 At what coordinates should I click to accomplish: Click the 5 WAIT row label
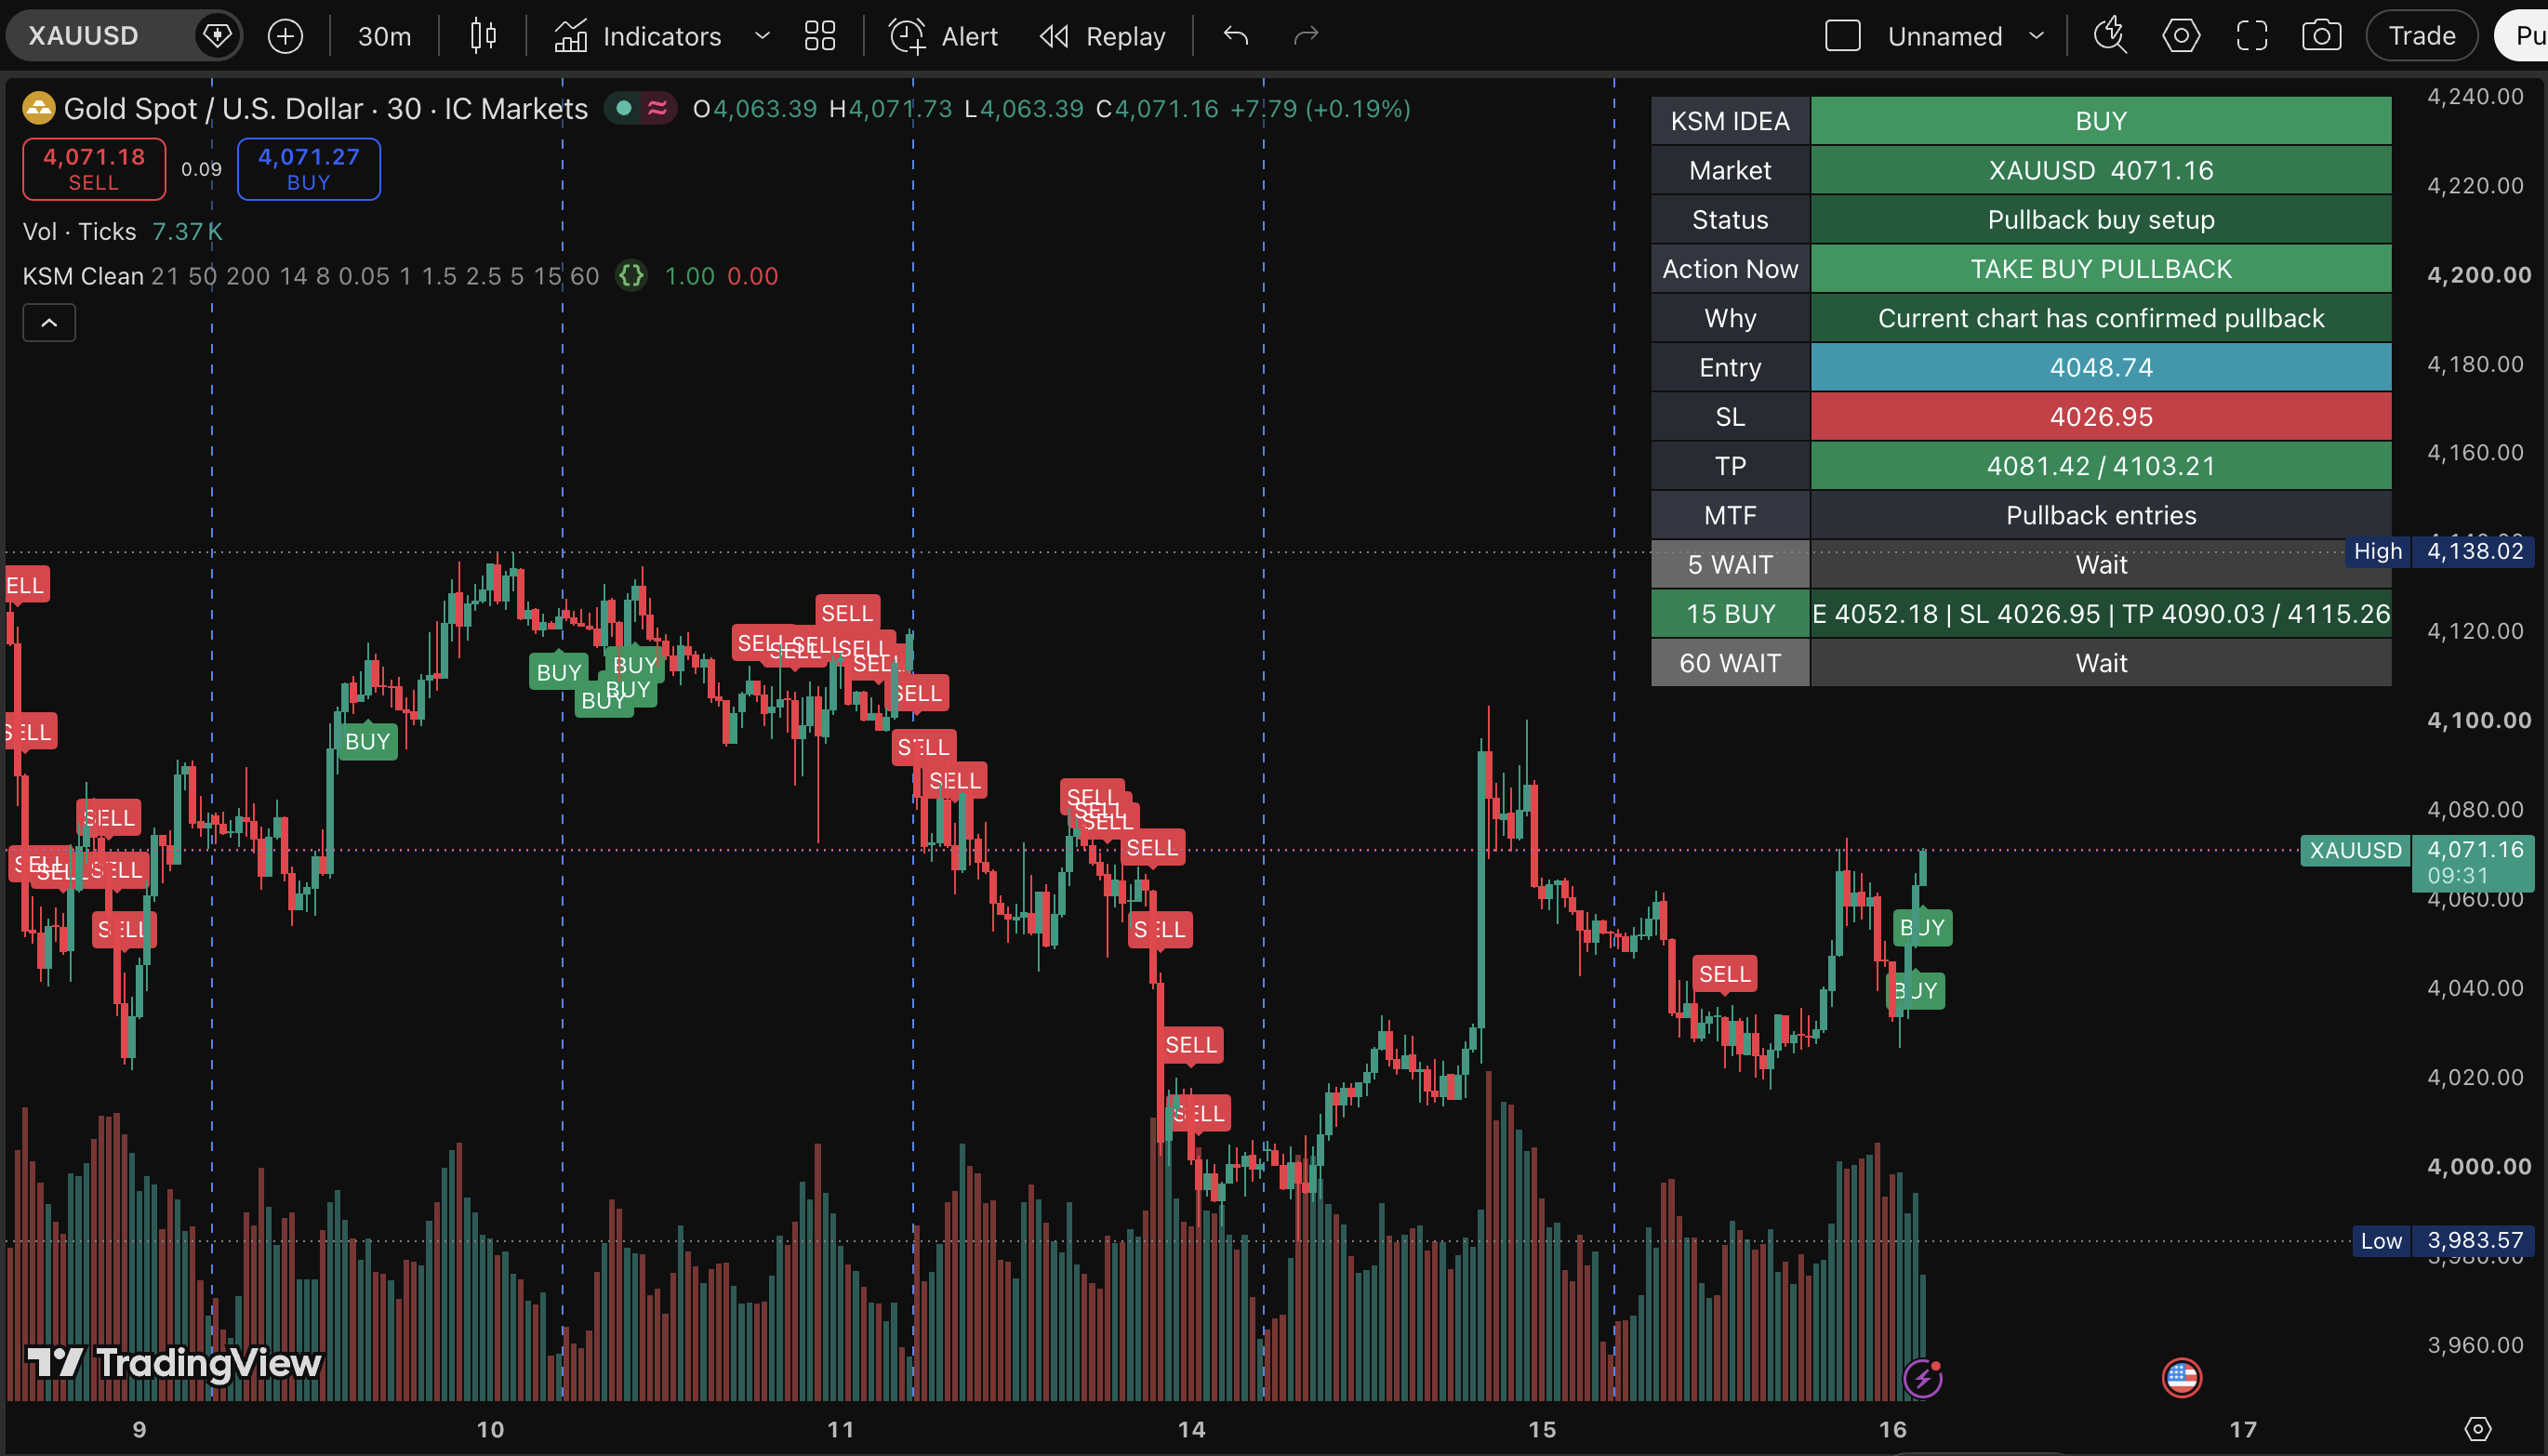[x=1730, y=564]
